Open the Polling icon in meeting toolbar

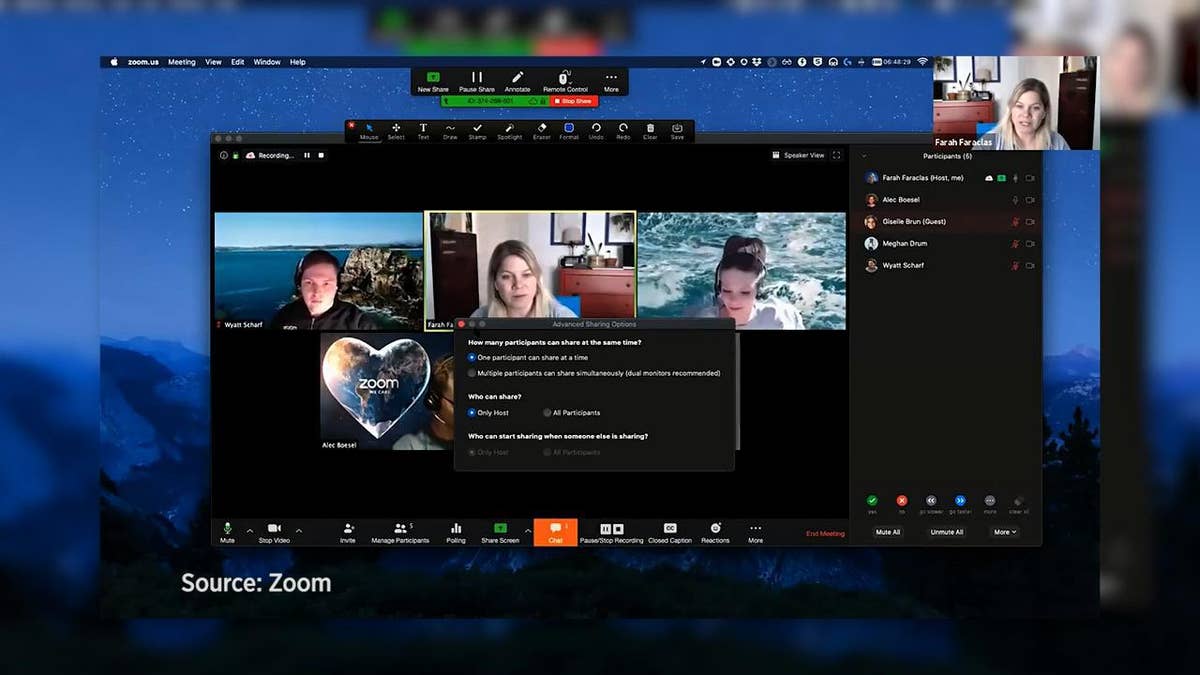click(x=456, y=531)
